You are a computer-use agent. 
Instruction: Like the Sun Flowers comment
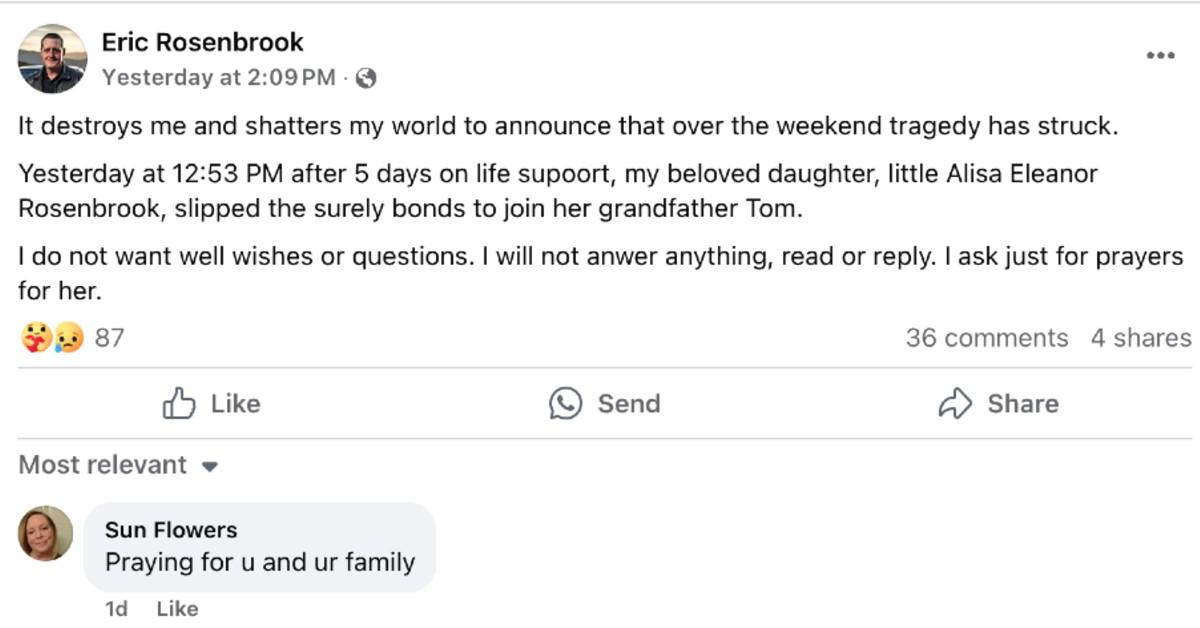(177, 609)
